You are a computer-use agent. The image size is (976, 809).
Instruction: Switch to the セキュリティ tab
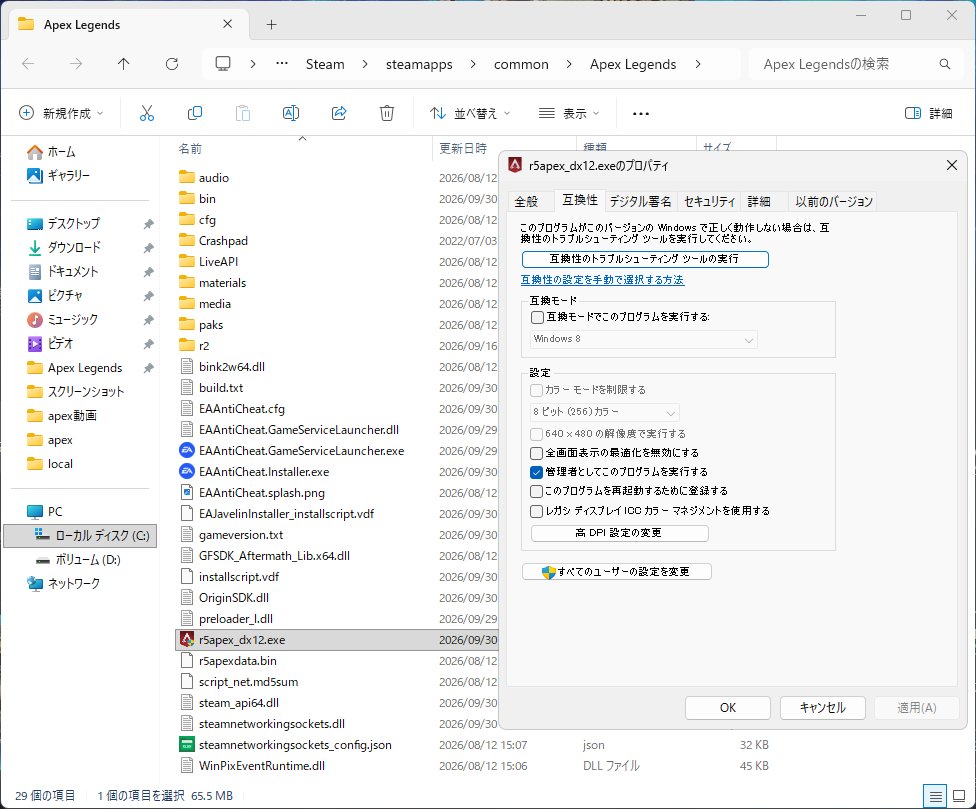pos(710,202)
